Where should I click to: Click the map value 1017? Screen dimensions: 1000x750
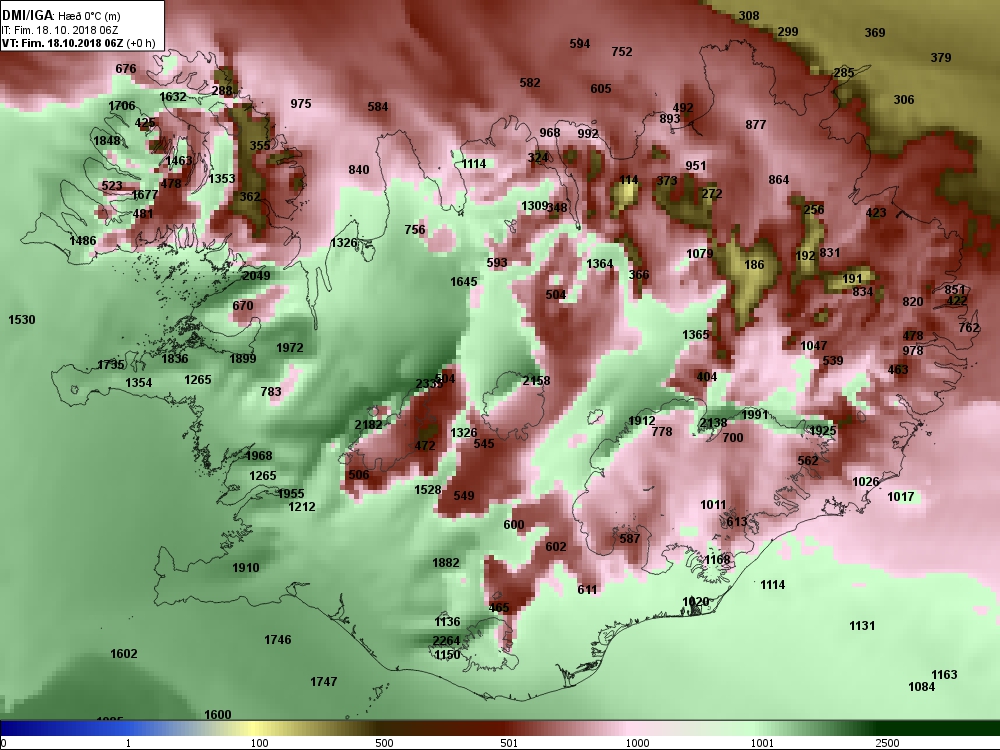point(901,497)
